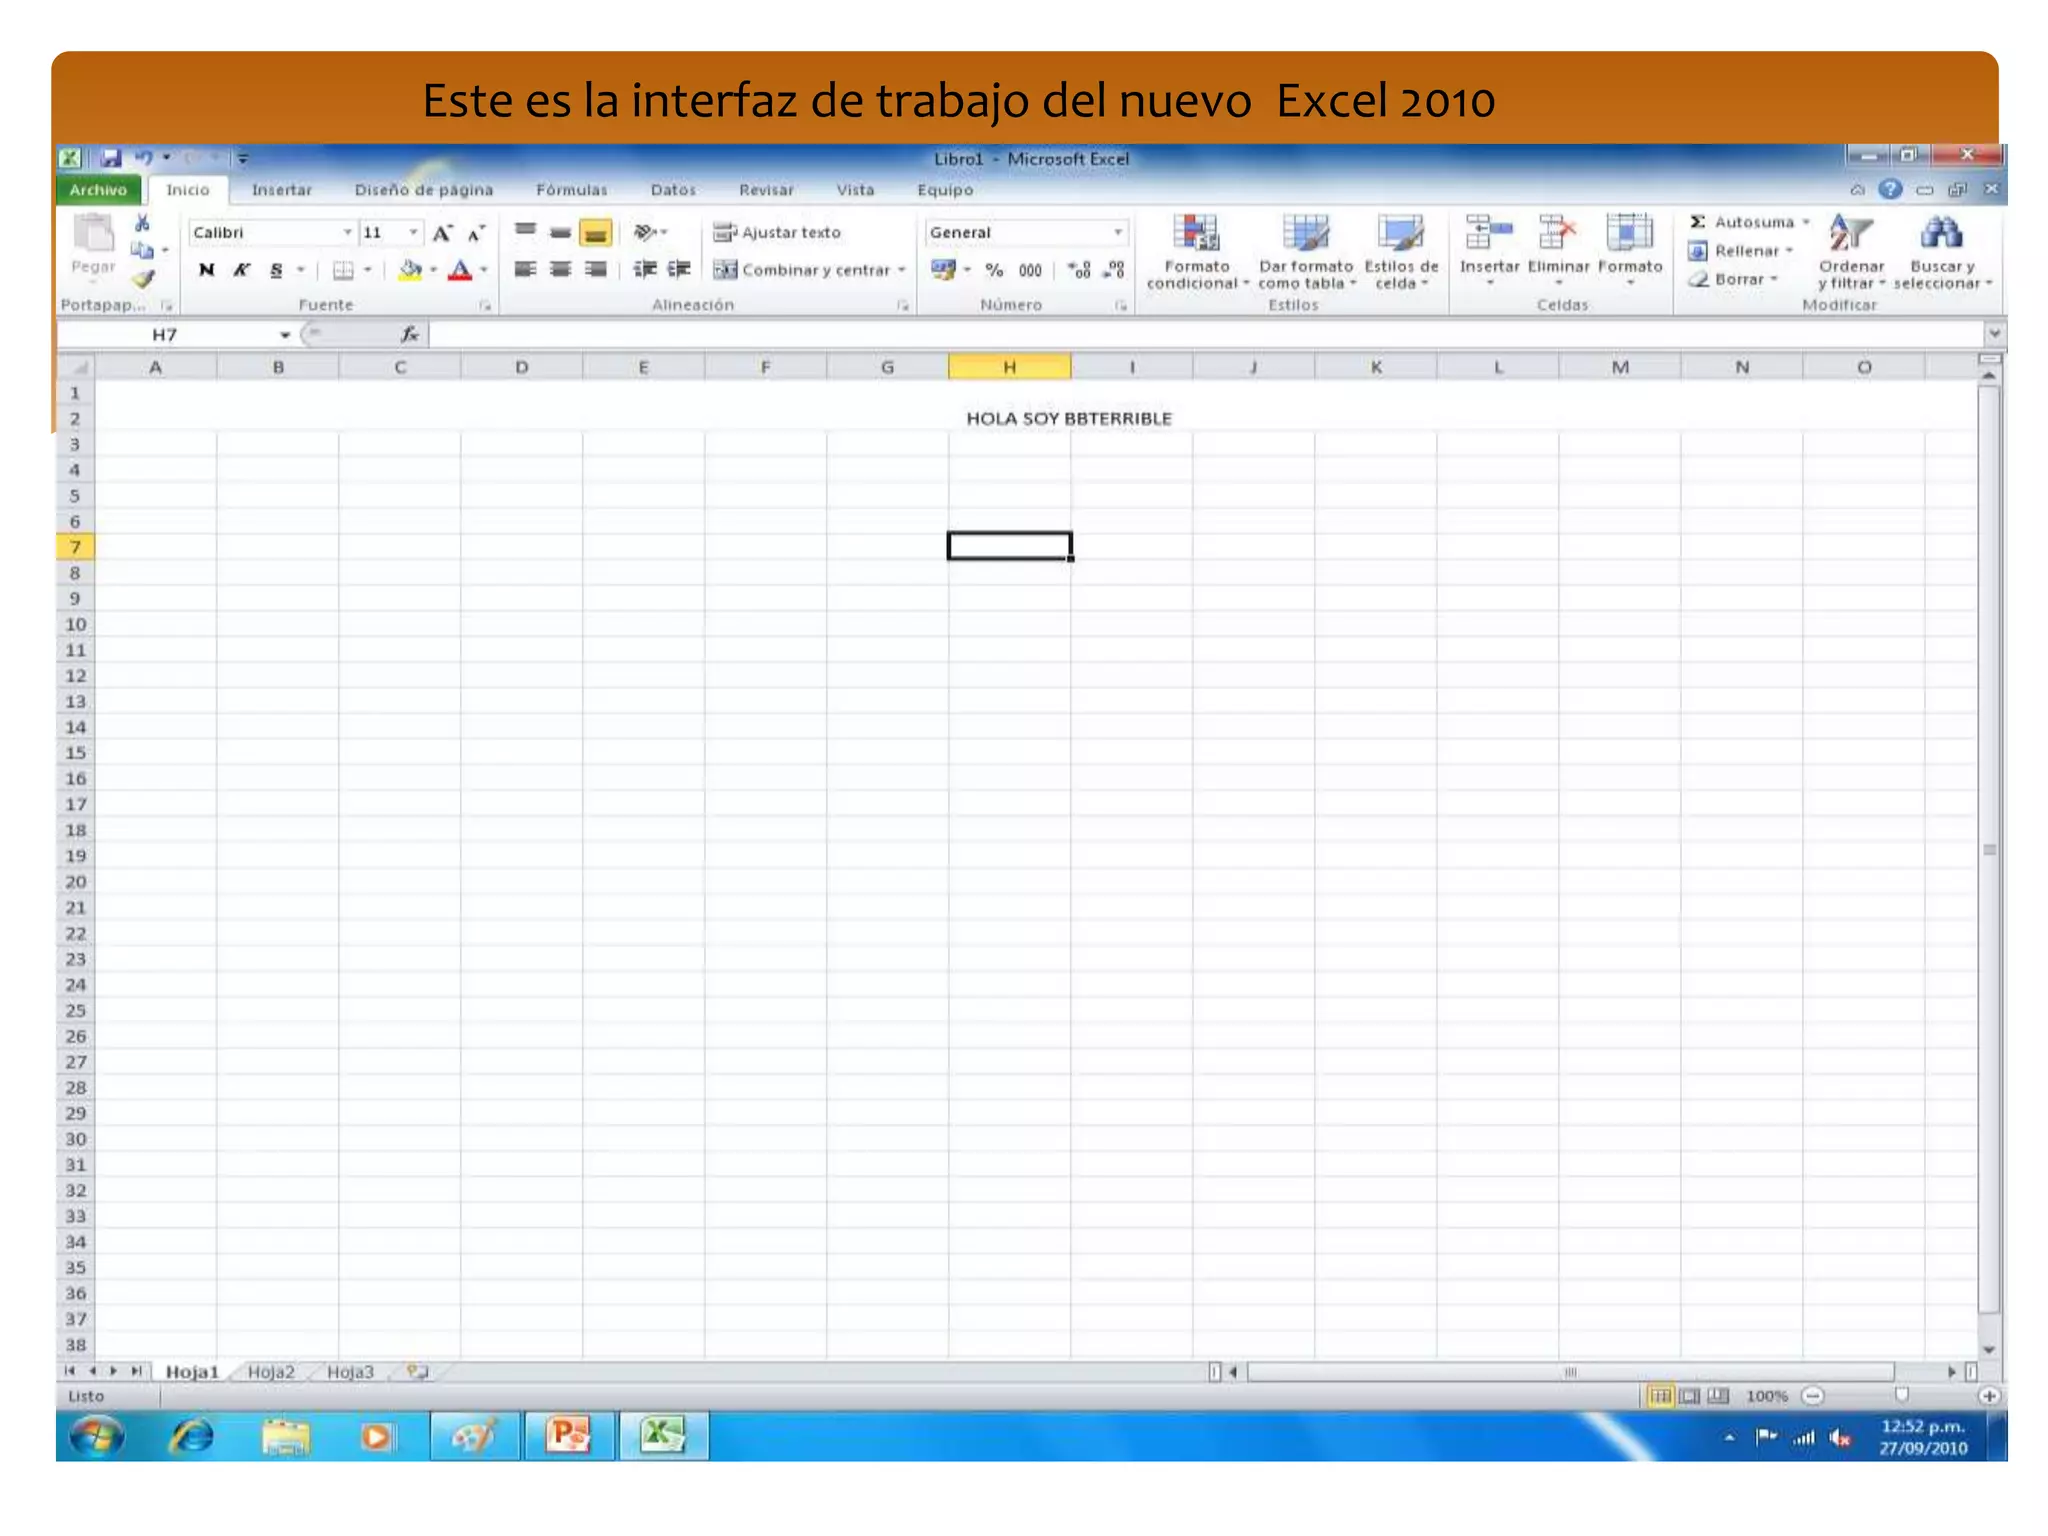The height and width of the screenshot is (1536, 2048).
Task: Open the Archivo tab
Action: tap(98, 189)
